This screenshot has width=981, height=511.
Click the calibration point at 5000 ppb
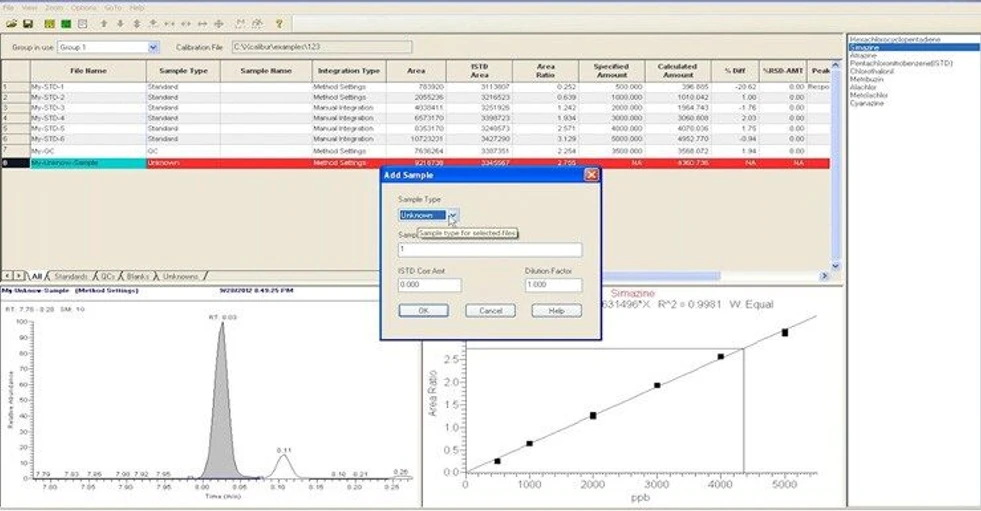785,333
